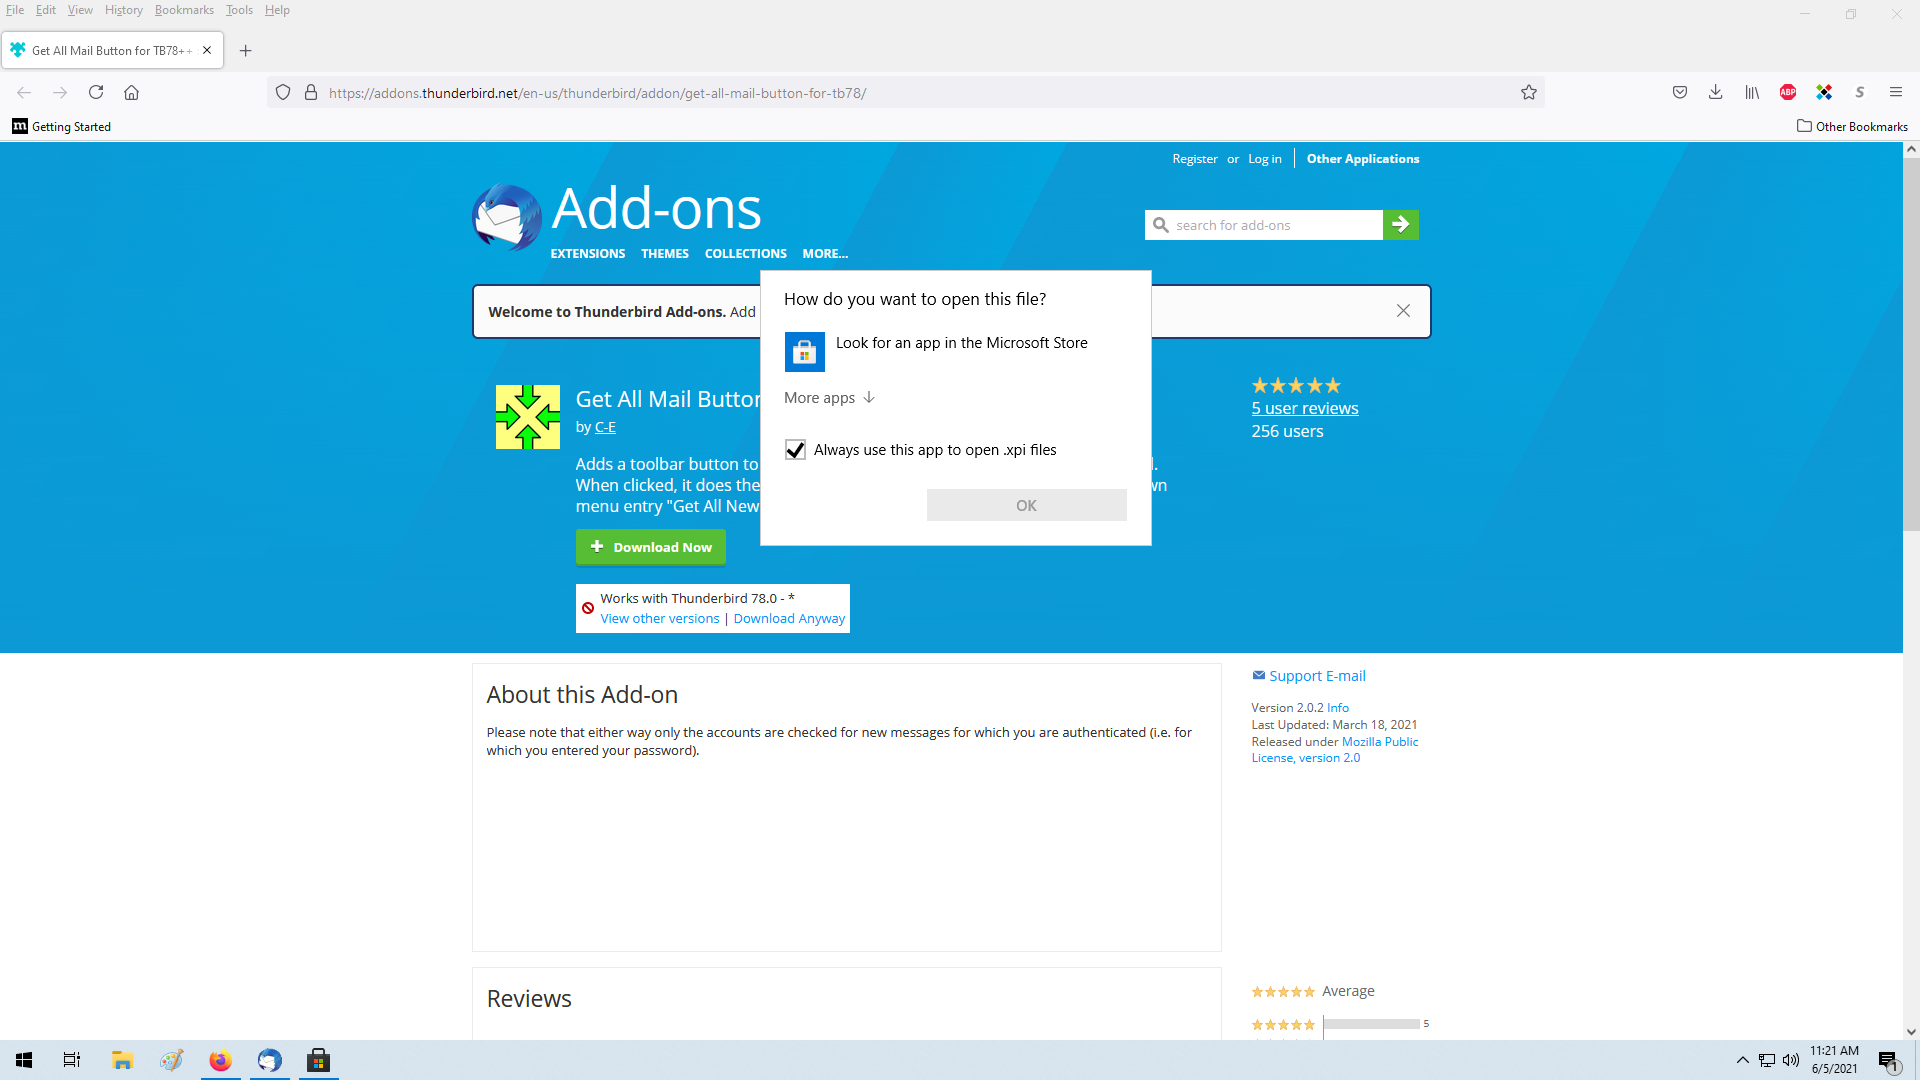Uncheck Always use this app for .xpi files
The width and height of the screenshot is (1920, 1080).
795,450
